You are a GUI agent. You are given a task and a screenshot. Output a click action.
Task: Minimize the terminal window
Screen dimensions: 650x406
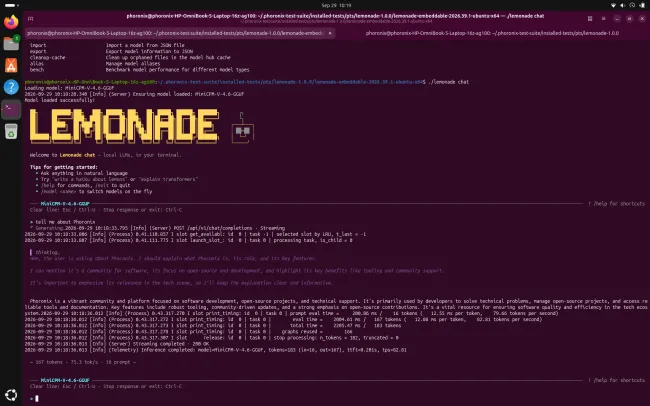[617, 19]
